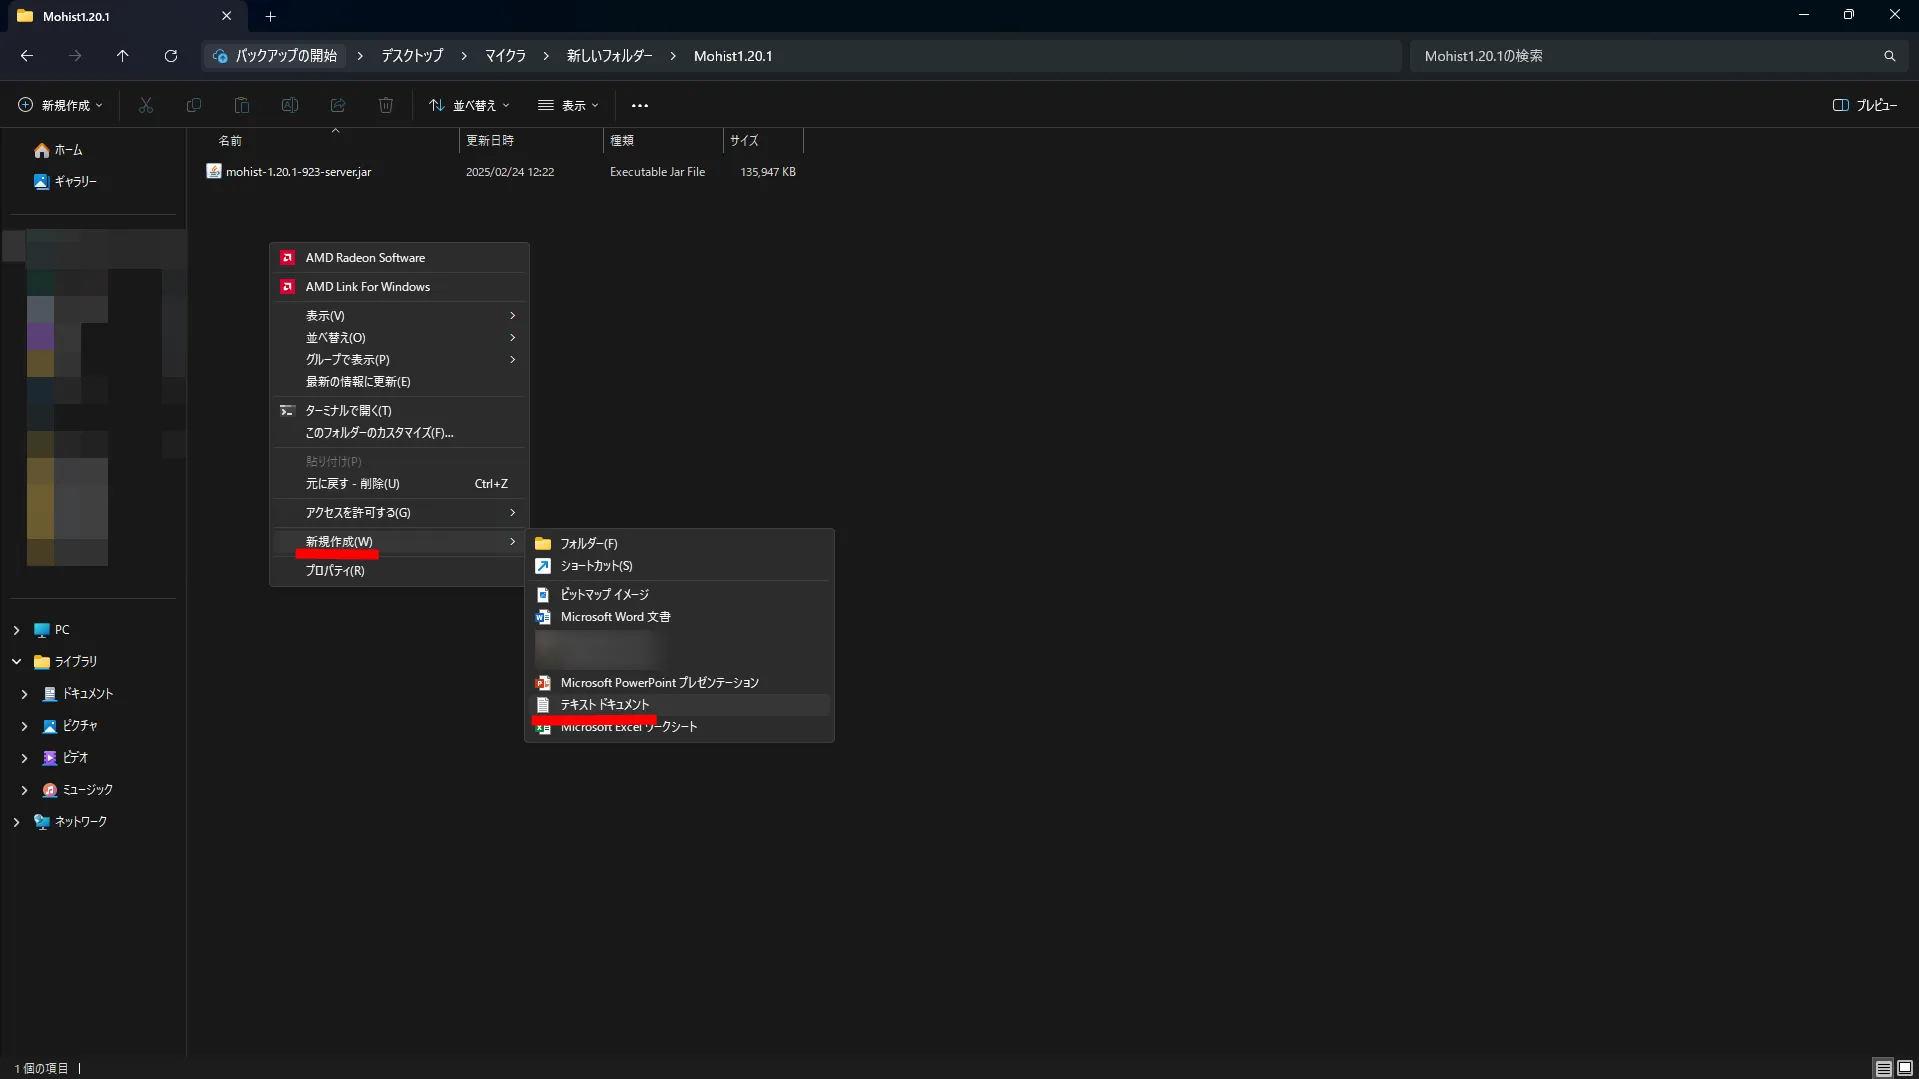Create new Microsoft Excel ワークシート
Screen dimensions: 1919x1079
tap(679, 727)
